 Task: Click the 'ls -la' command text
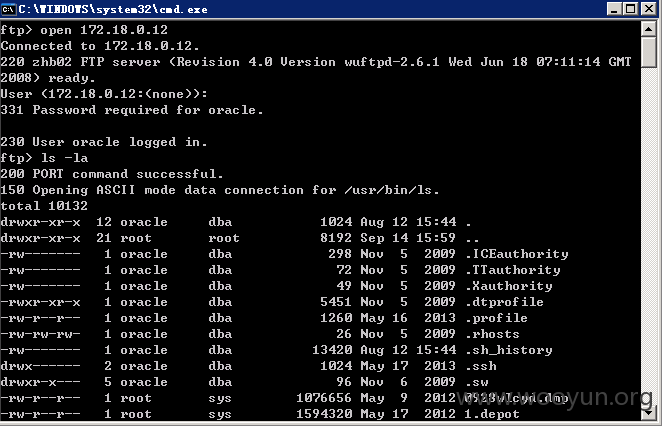pyautogui.click(x=65, y=158)
